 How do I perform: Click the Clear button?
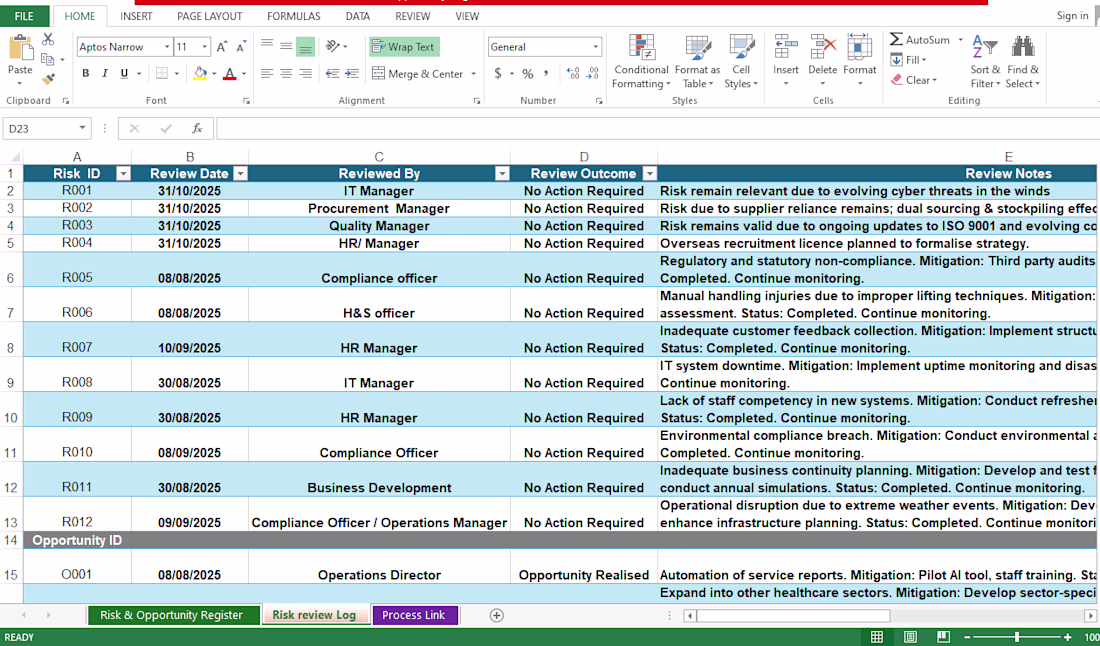coord(914,80)
